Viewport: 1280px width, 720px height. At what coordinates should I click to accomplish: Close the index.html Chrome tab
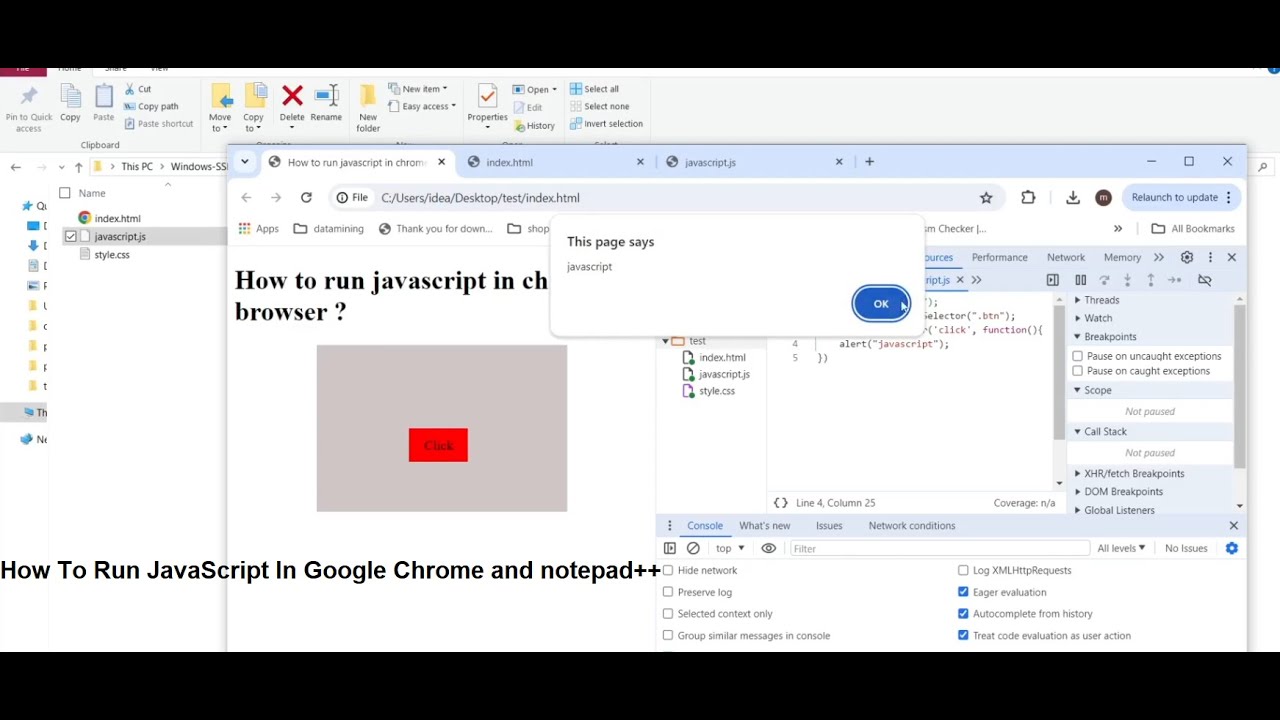641,162
